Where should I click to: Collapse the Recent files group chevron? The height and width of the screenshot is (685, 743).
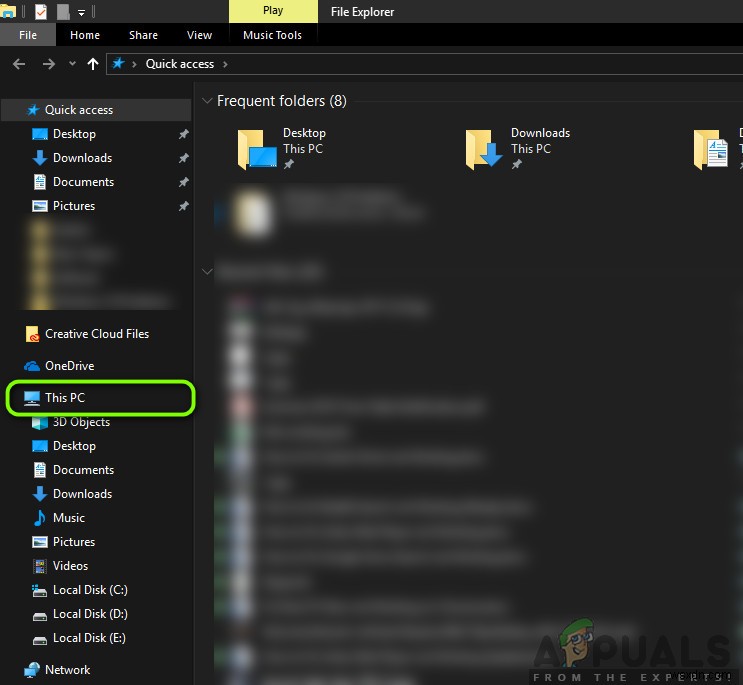point(207,271)
